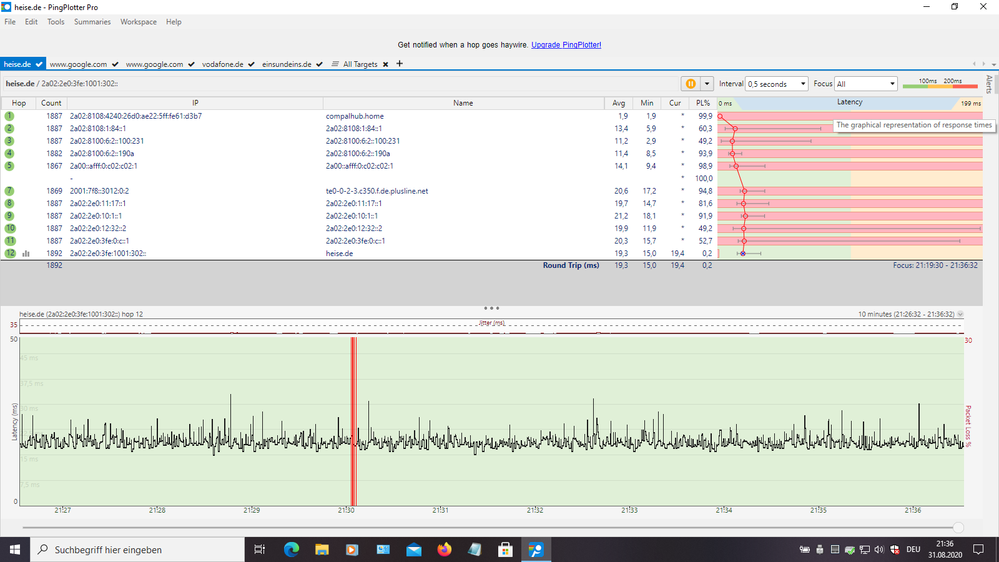Sort the table by the PL% column header
The width and height of the screenshot is (999, 562).
coord(703,103)
